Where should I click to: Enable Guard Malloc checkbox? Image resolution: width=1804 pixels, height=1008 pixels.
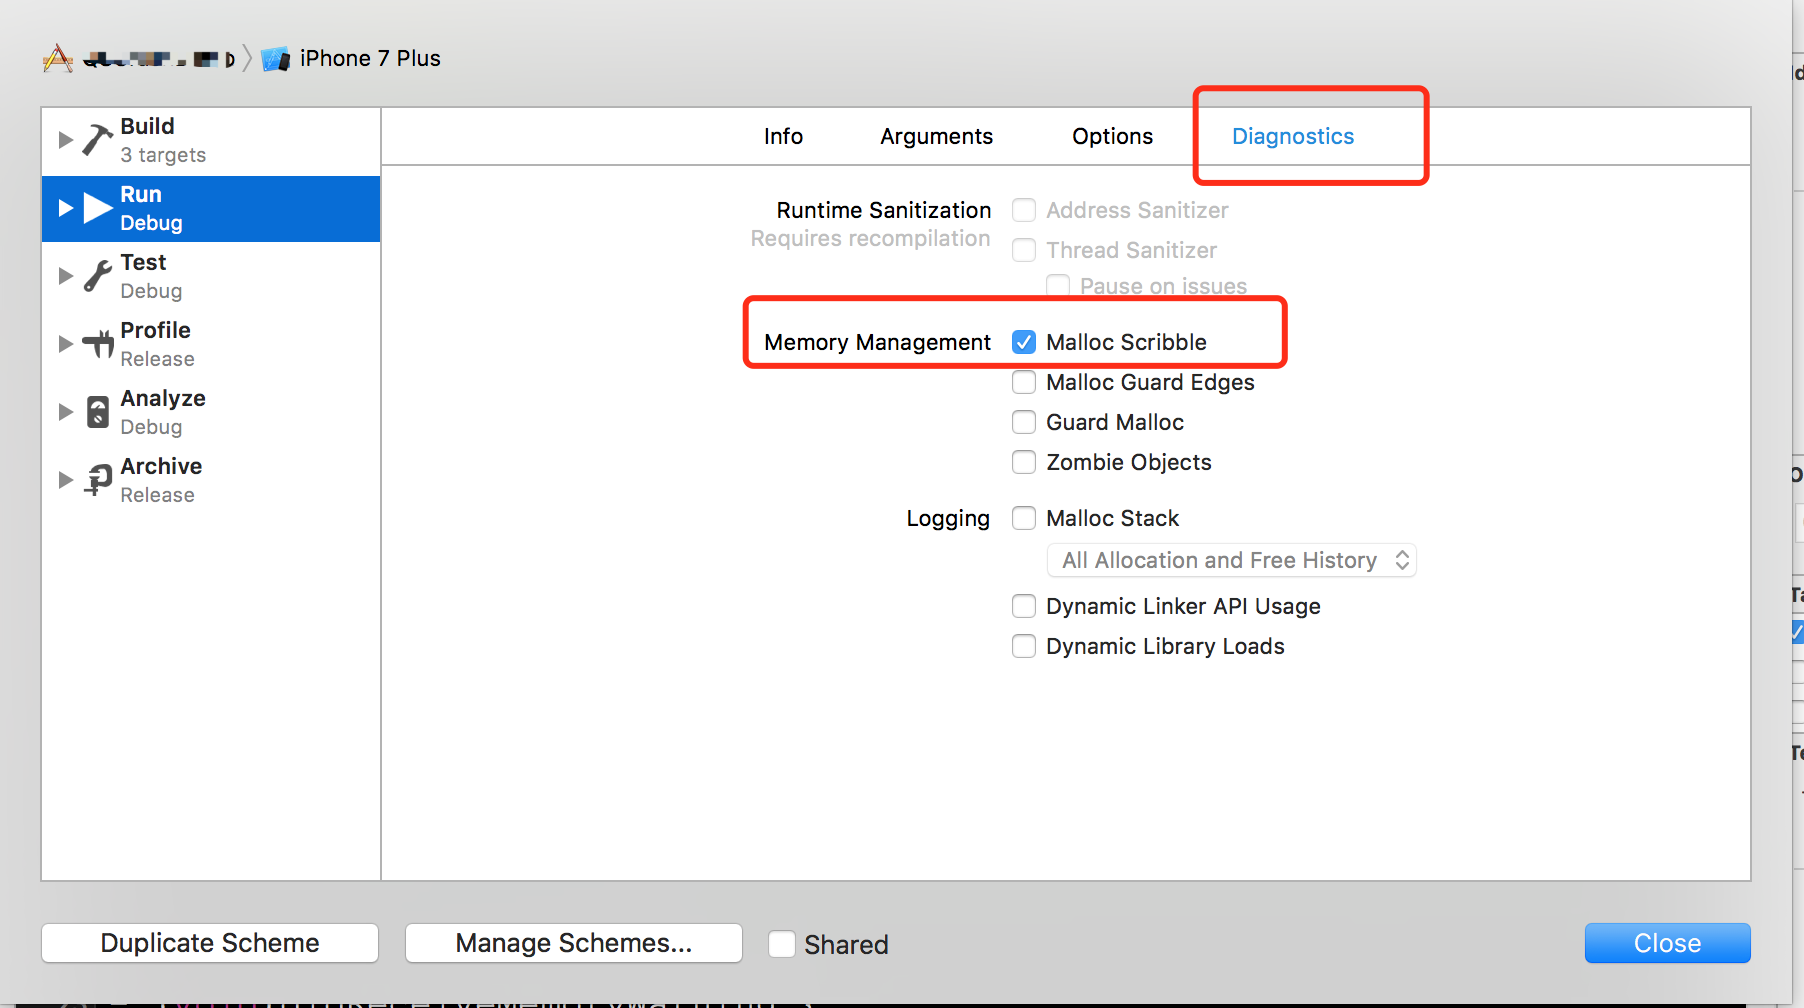point(1024,422)
